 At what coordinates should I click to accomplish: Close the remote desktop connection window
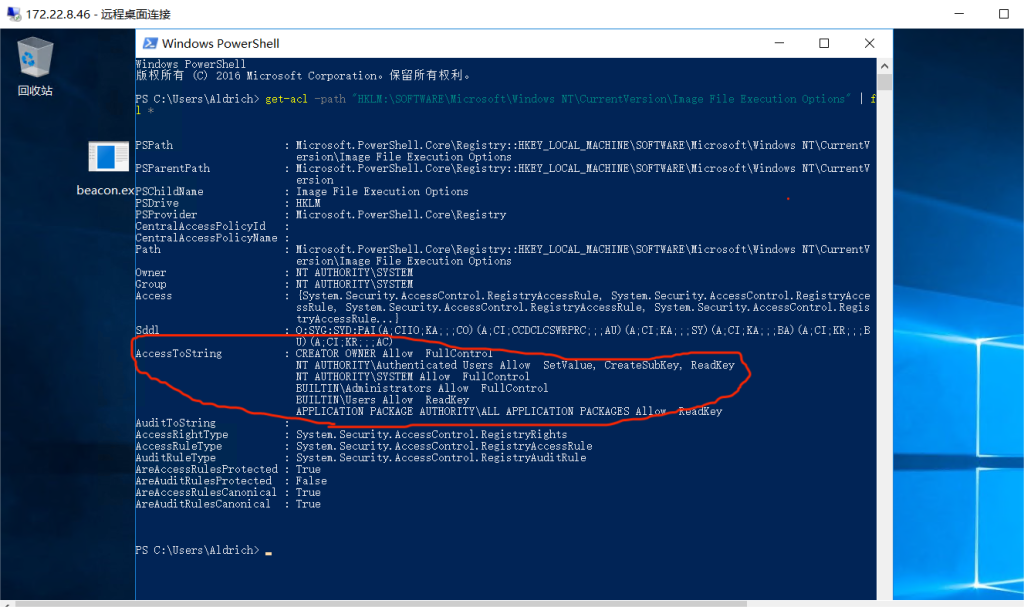point(1002,15)
